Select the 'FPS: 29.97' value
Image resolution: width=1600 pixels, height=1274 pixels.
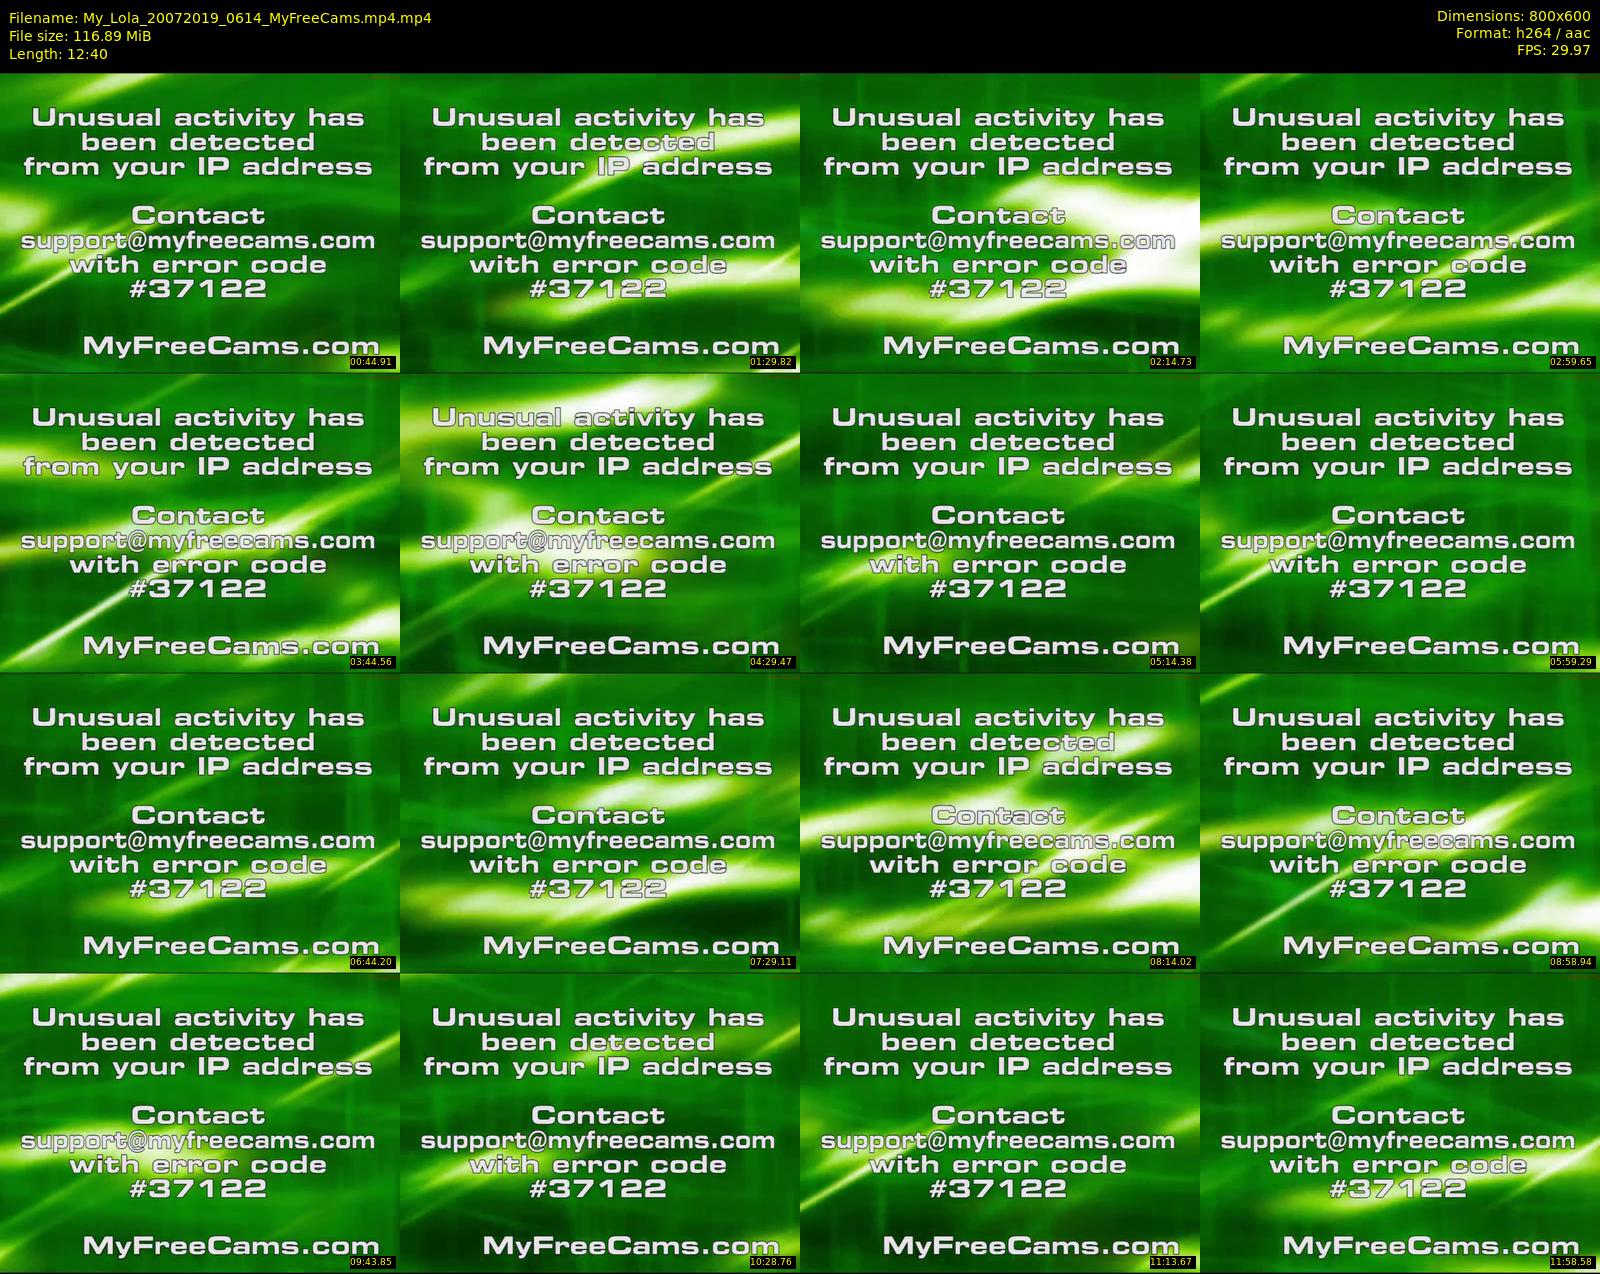coord(1553,50)
